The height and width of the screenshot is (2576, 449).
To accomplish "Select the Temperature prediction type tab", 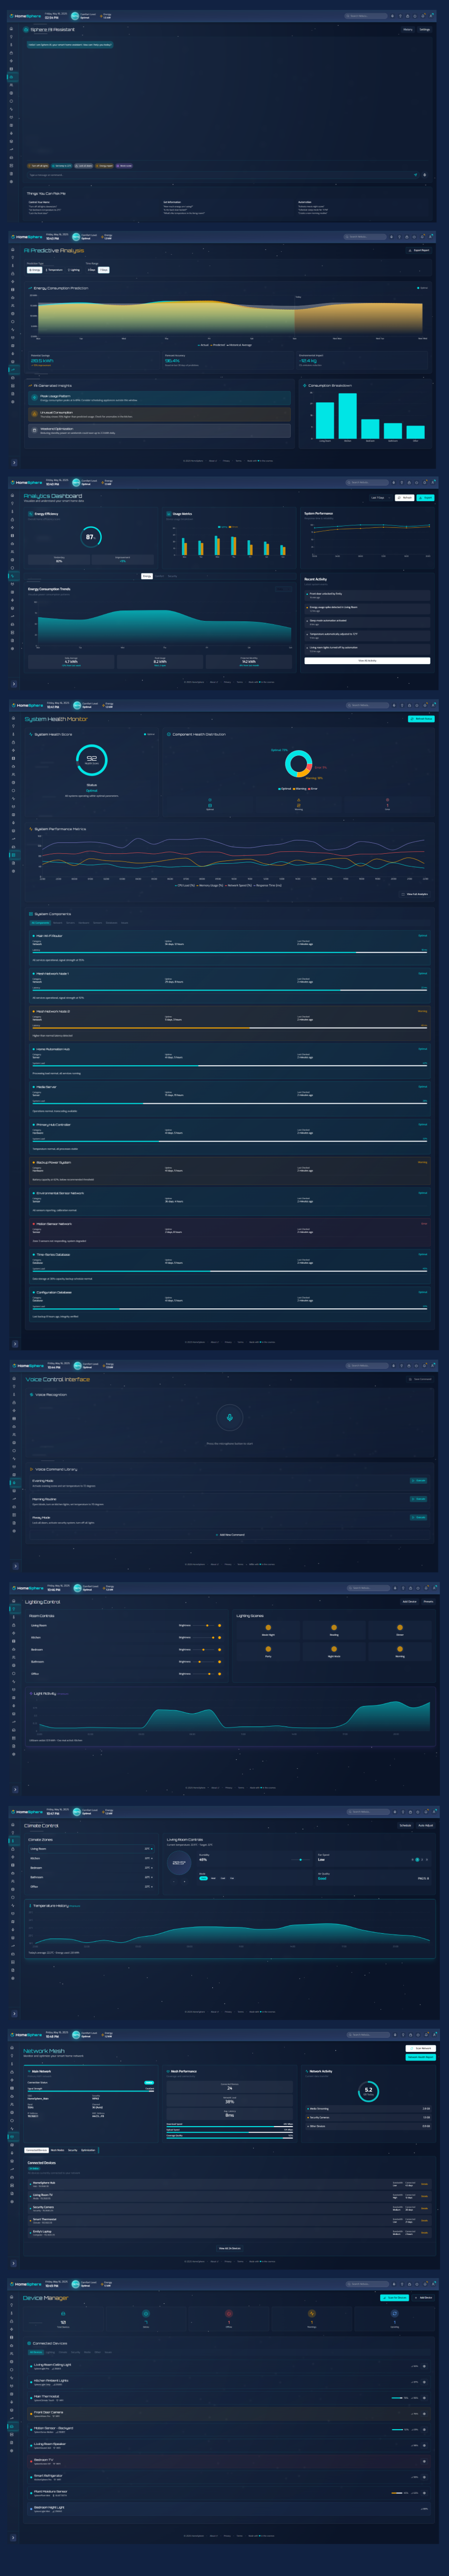I will pyautogui.click(x=55, y=270).
